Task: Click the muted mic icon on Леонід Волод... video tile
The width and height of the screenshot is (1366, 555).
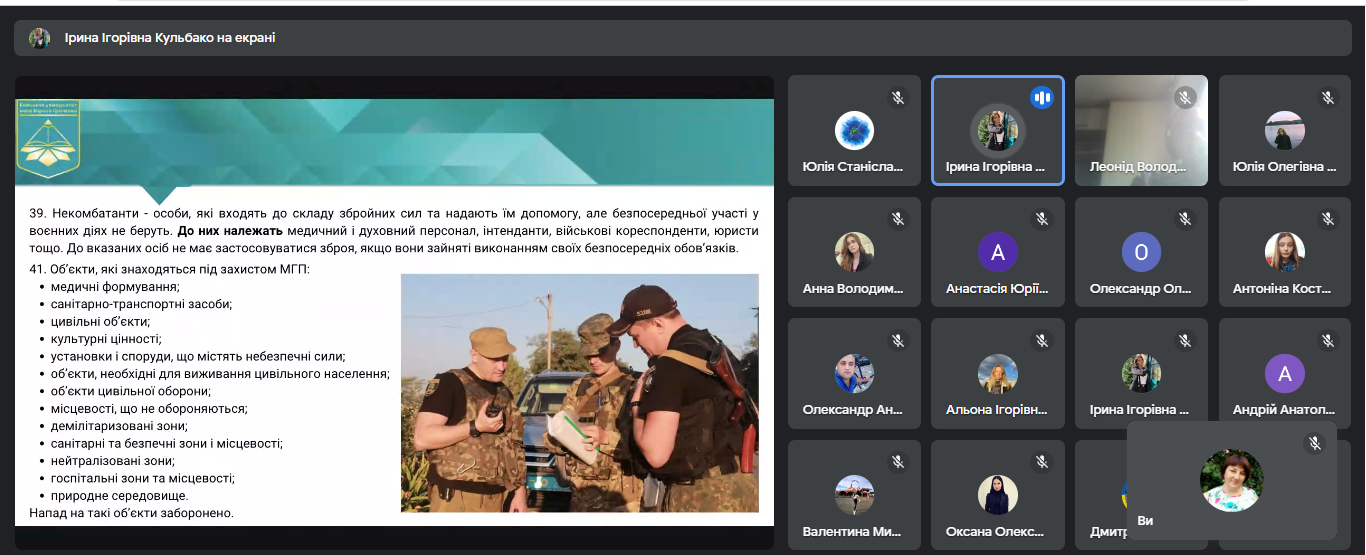Action: [1185, 98]
